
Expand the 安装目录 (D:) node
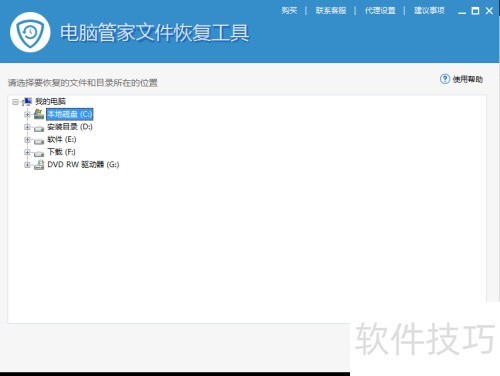click(28, 127)
